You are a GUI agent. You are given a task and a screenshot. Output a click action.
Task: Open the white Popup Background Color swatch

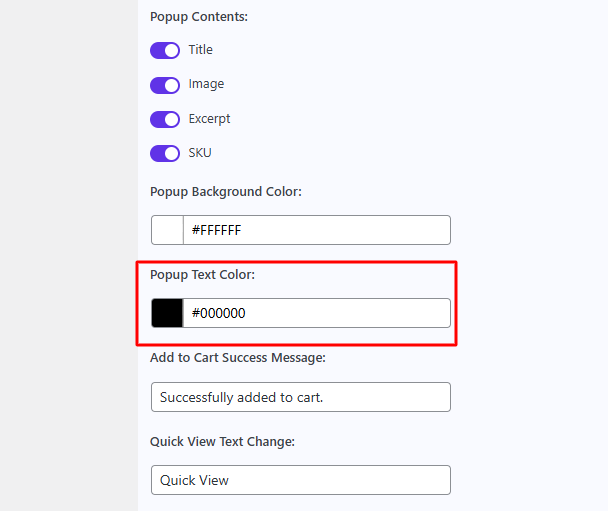click(167, 230)
